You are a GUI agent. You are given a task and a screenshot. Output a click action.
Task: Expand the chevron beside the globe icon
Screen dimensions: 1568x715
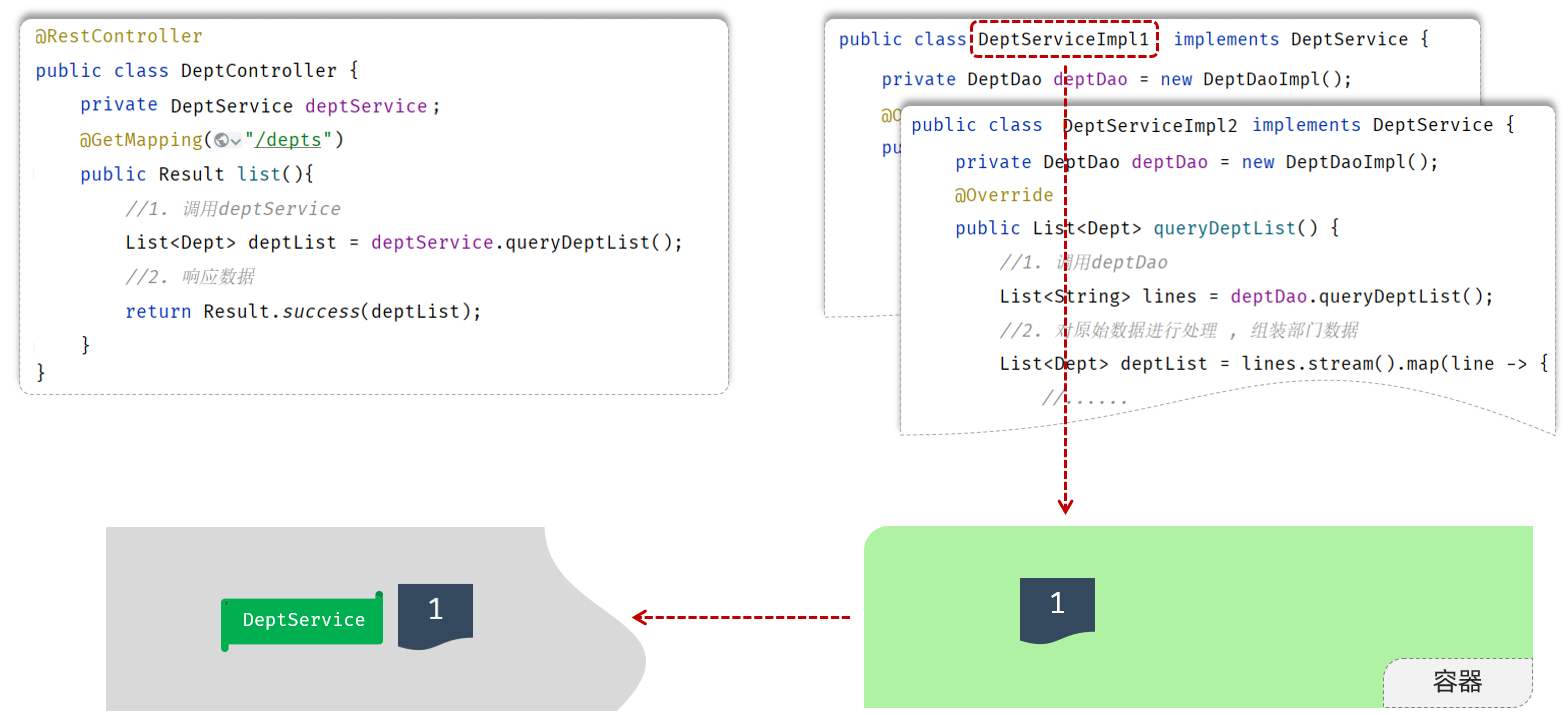coord(236,141)
